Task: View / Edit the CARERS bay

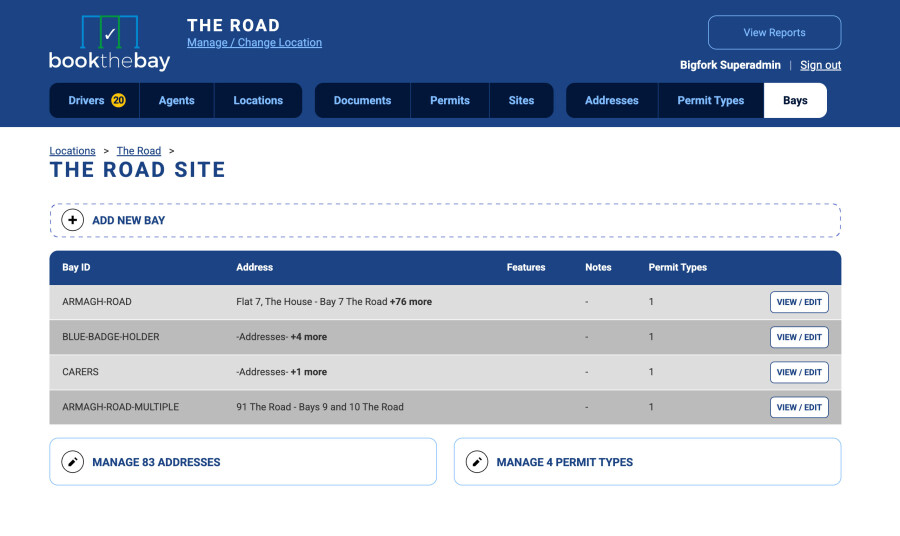Action: [799, 372]
